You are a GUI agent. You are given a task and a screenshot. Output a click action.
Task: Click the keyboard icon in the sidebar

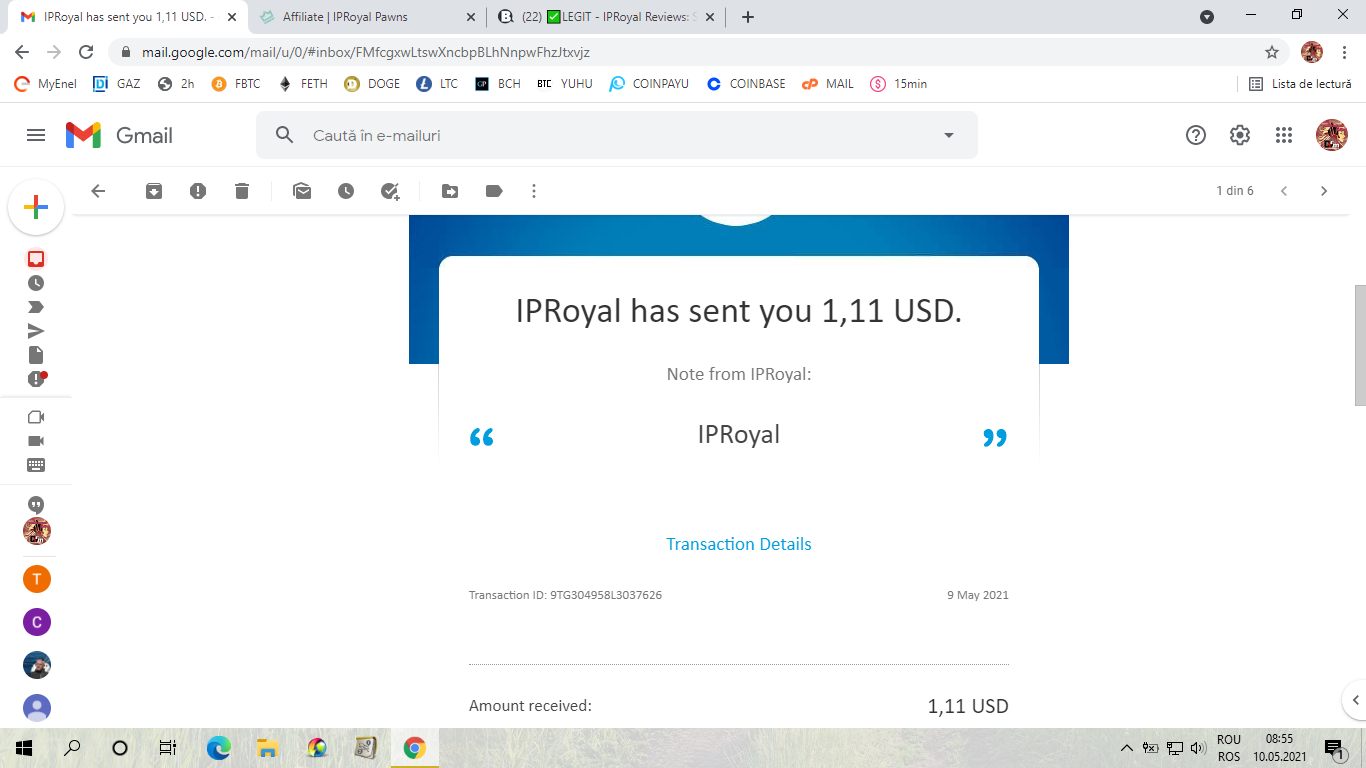click(36, 465)
